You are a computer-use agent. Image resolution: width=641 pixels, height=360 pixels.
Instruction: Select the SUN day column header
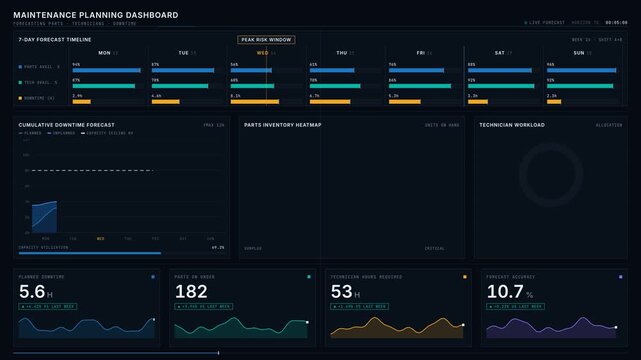tap(583, 53)
